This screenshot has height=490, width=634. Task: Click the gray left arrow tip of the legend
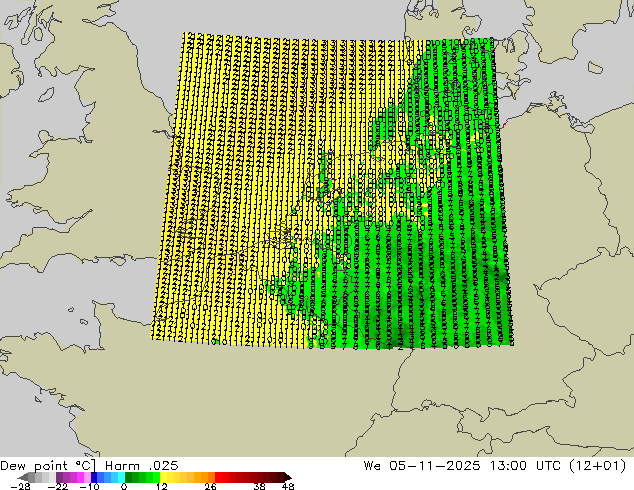23,477
